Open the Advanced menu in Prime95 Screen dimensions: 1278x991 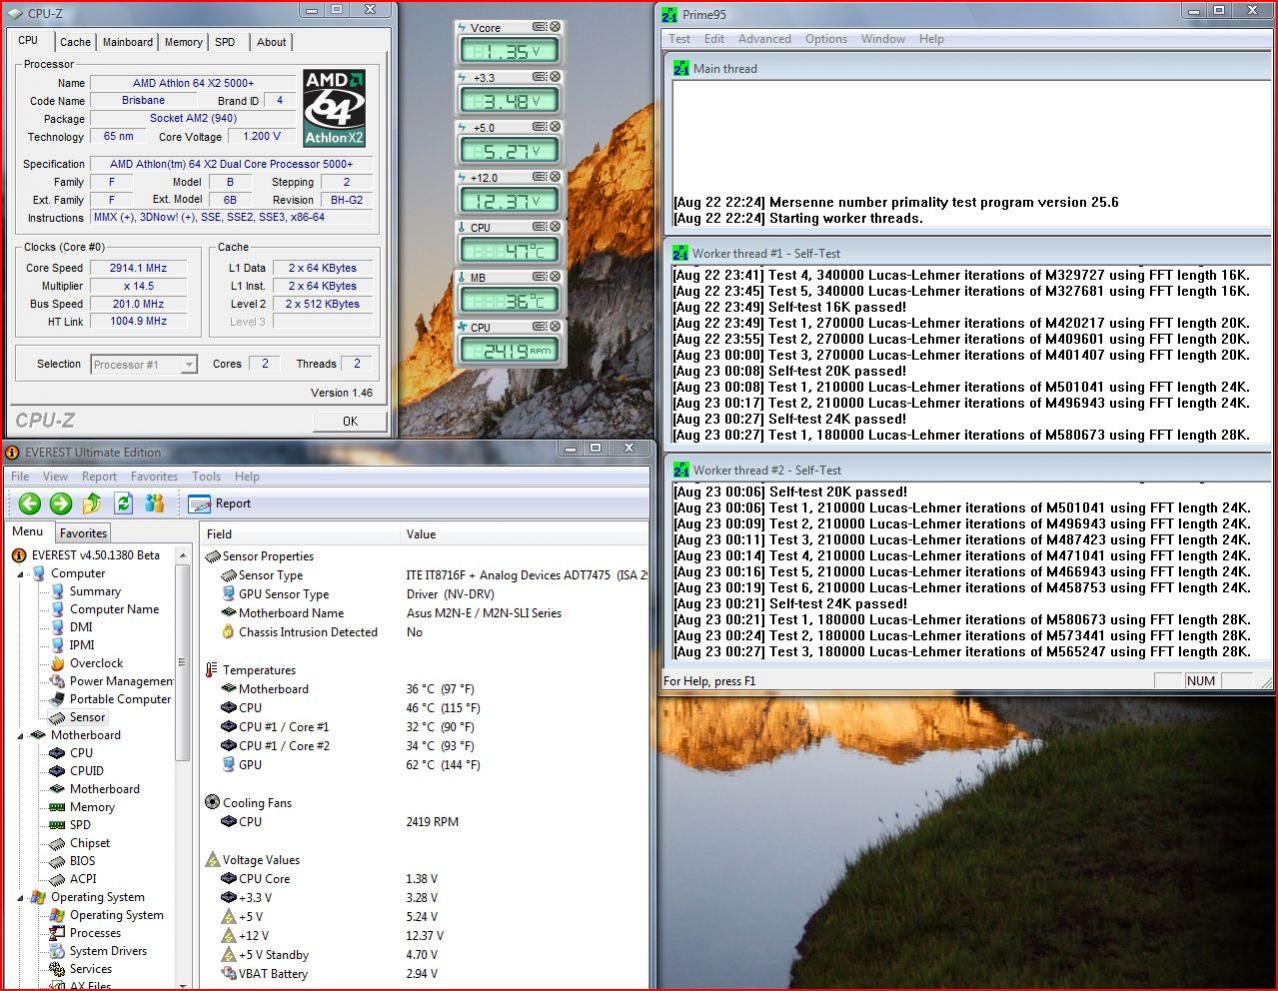click(x=764, y=39)
